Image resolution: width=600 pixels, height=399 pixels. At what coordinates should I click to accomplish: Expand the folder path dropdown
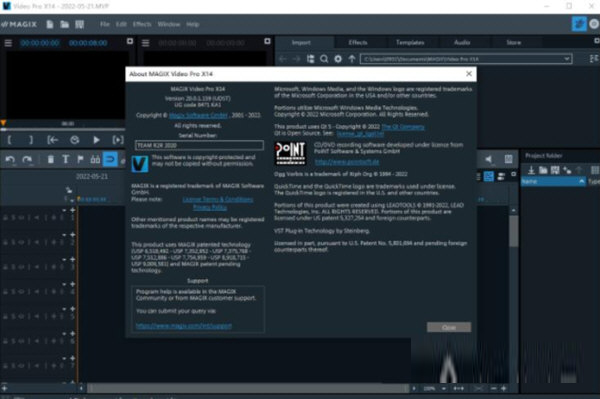(x=566, y=59)
